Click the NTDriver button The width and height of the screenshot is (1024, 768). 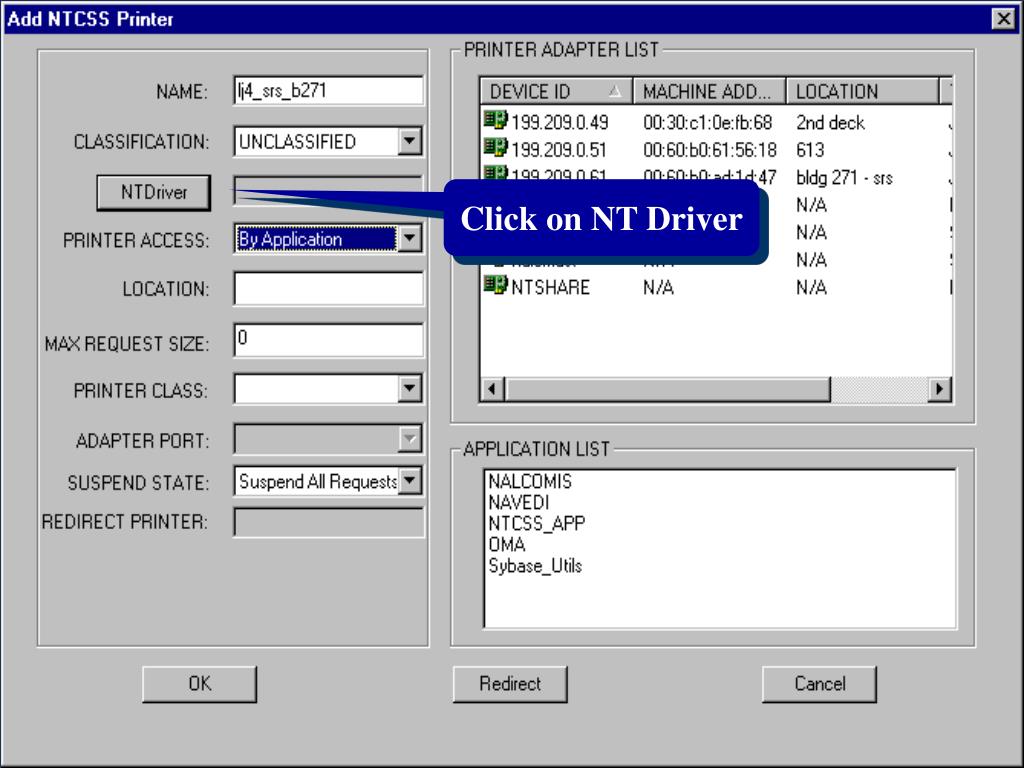(x=153, y=193)
